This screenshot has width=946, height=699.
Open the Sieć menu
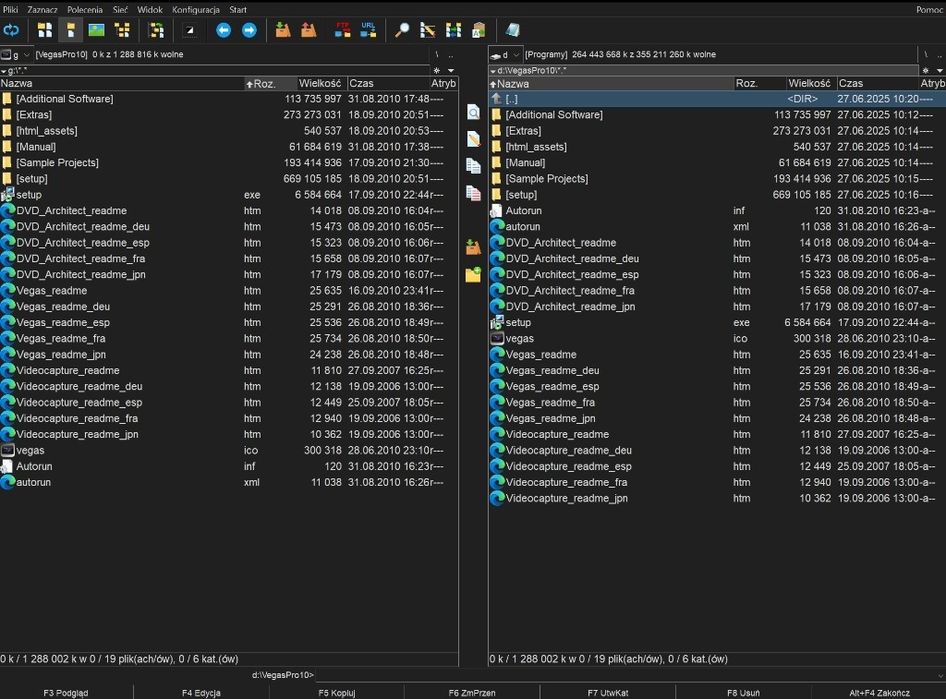coord(120,10)
